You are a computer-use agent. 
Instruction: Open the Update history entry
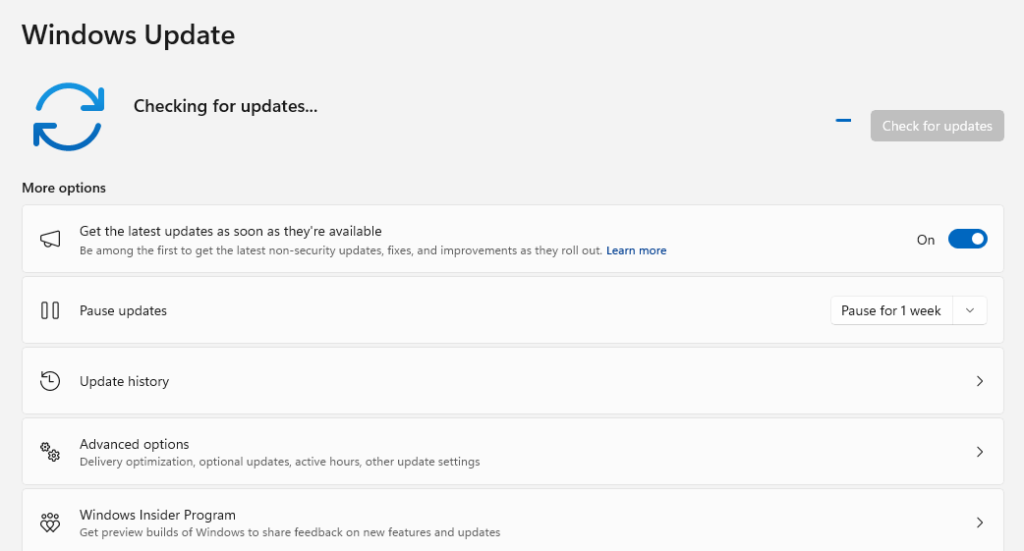pyautogui.click(x=124, y=381)
